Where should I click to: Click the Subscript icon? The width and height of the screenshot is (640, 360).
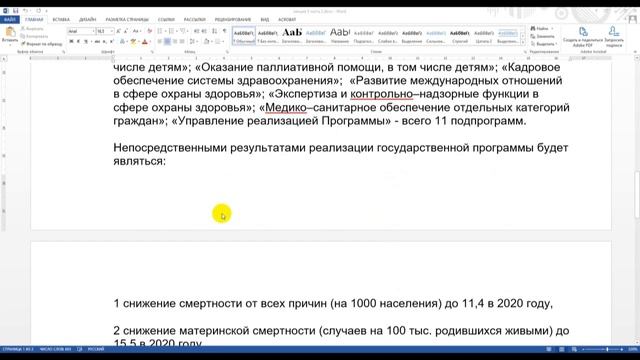pyautogui.click(x=104, y=41)
